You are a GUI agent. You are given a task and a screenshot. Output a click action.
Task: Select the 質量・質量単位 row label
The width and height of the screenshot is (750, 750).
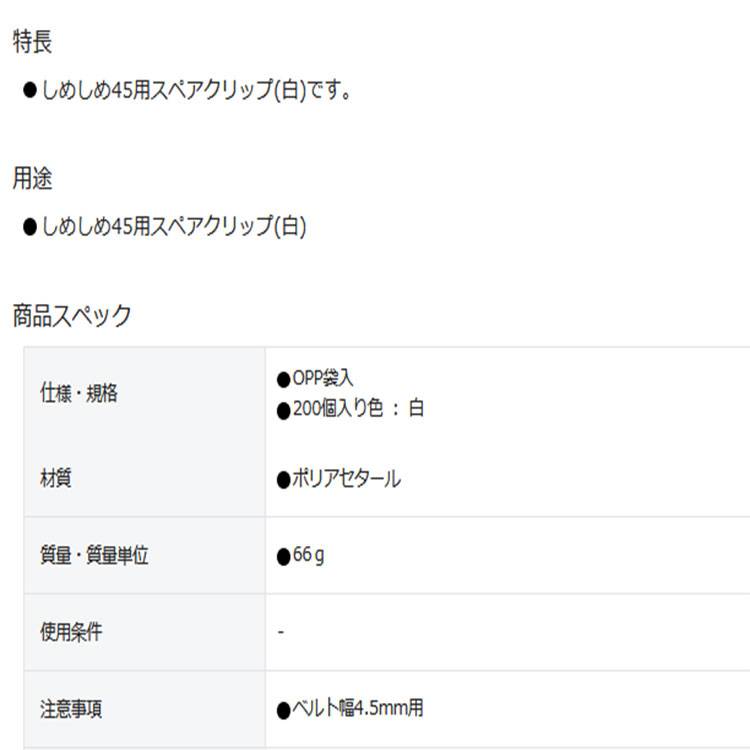pos(94,556)
